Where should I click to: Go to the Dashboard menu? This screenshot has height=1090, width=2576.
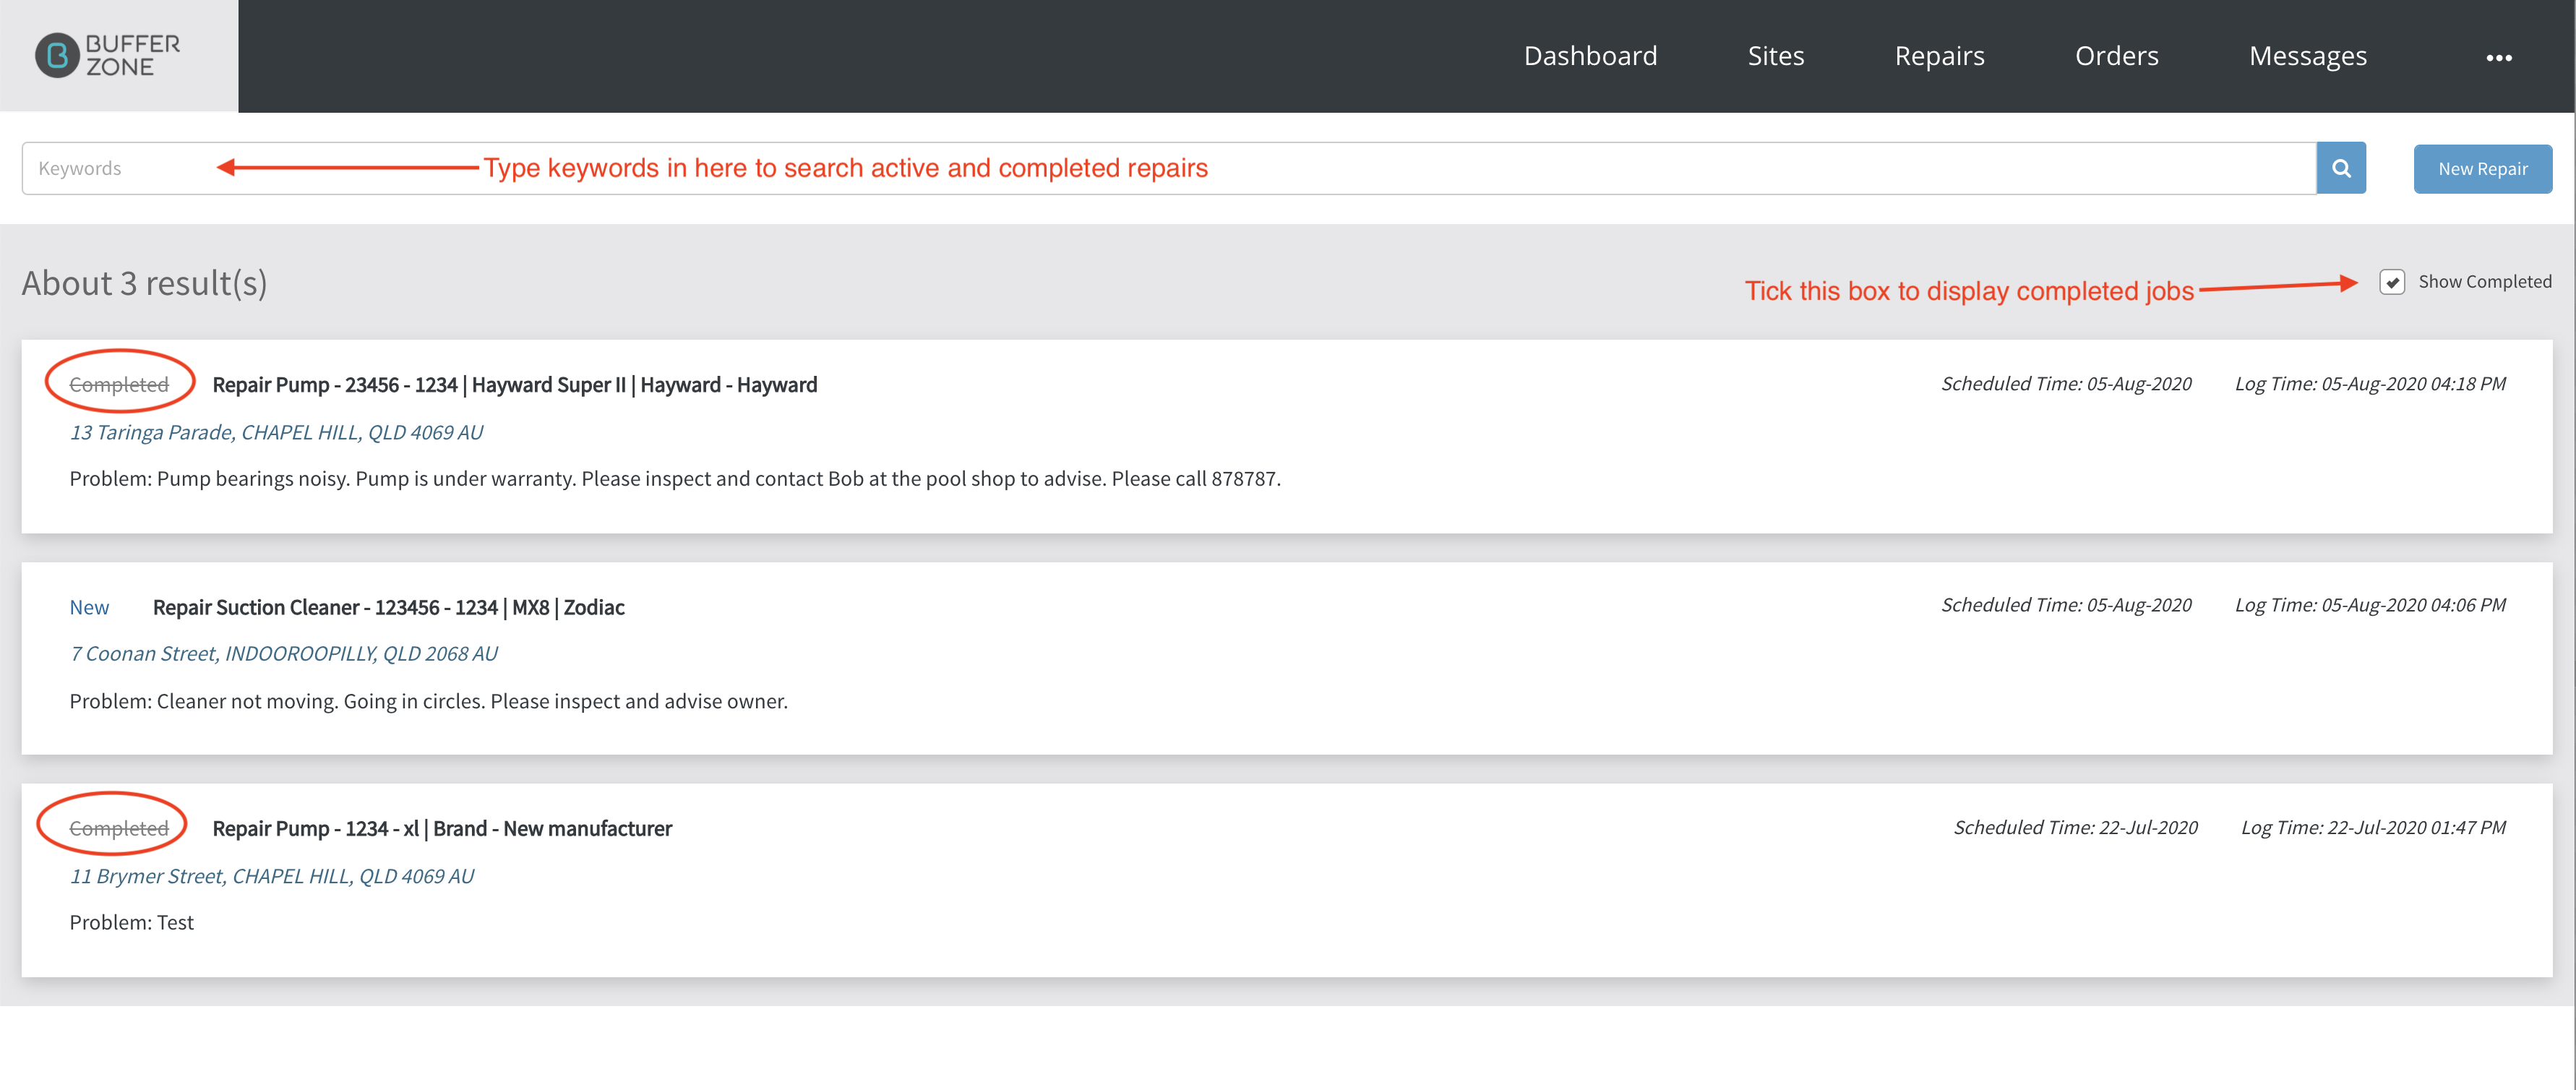(x=1590, y=56)
